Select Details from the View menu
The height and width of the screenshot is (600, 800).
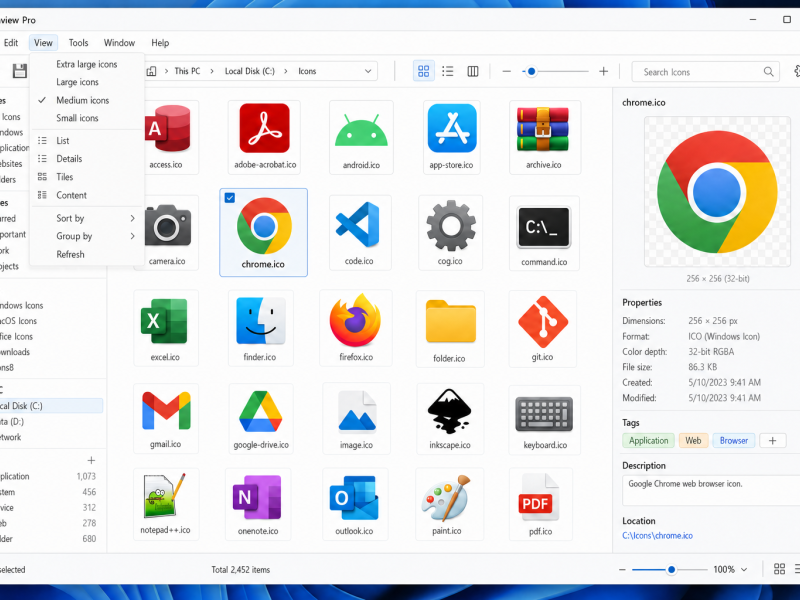click(87, 159)
